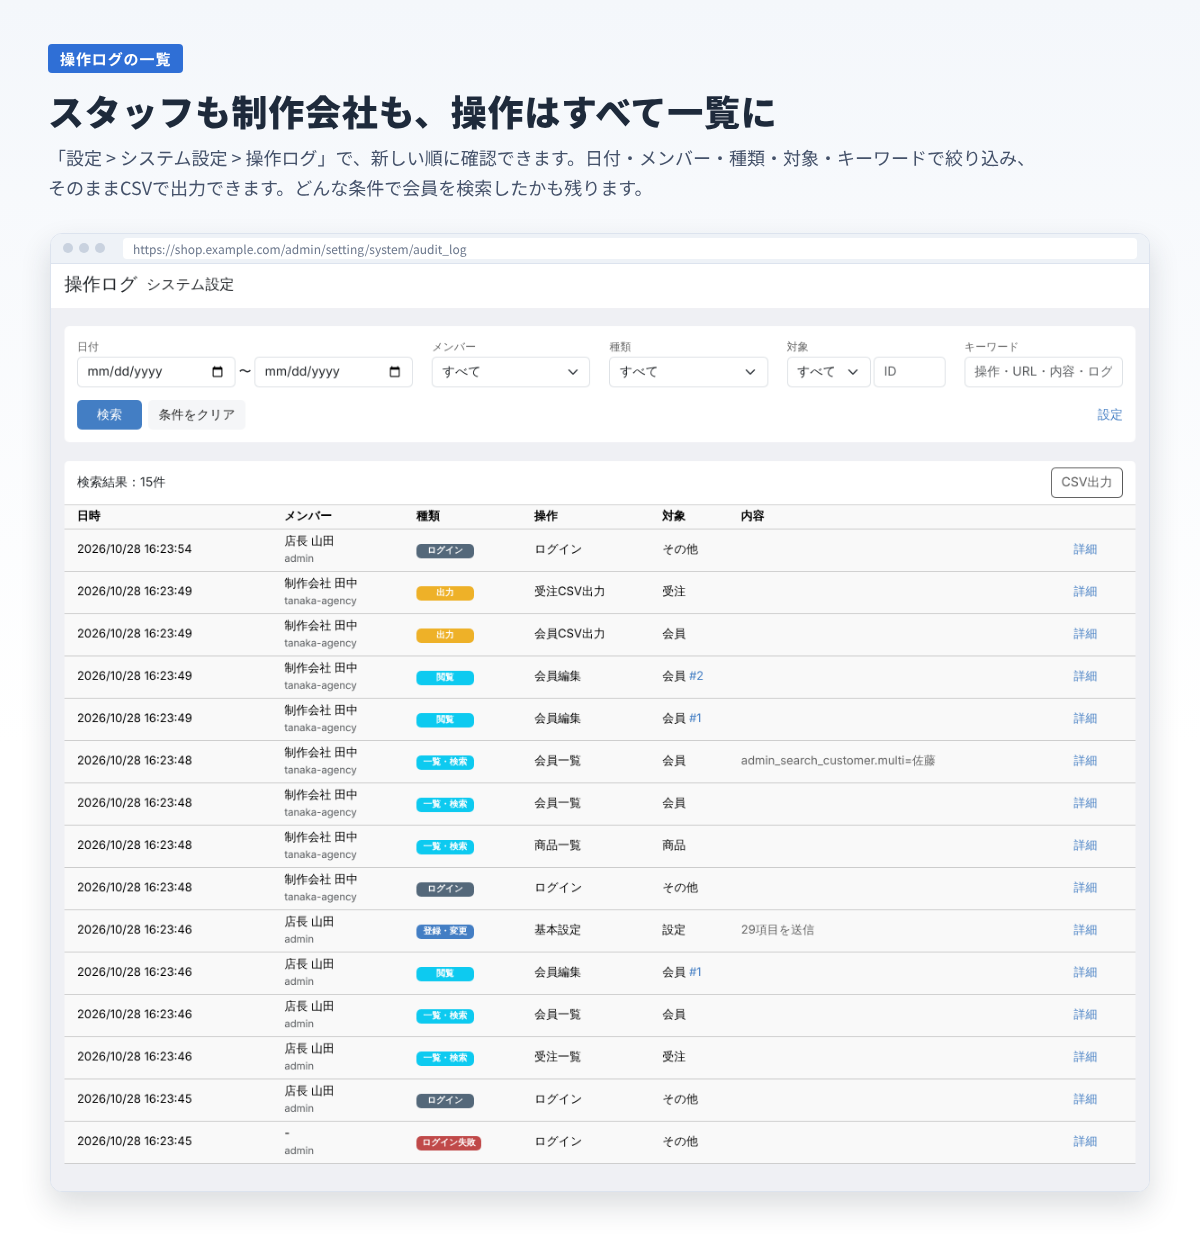Click the start date input field
The width and height of the screenshot is (1200, 1240).
click(x=156, y=372)
